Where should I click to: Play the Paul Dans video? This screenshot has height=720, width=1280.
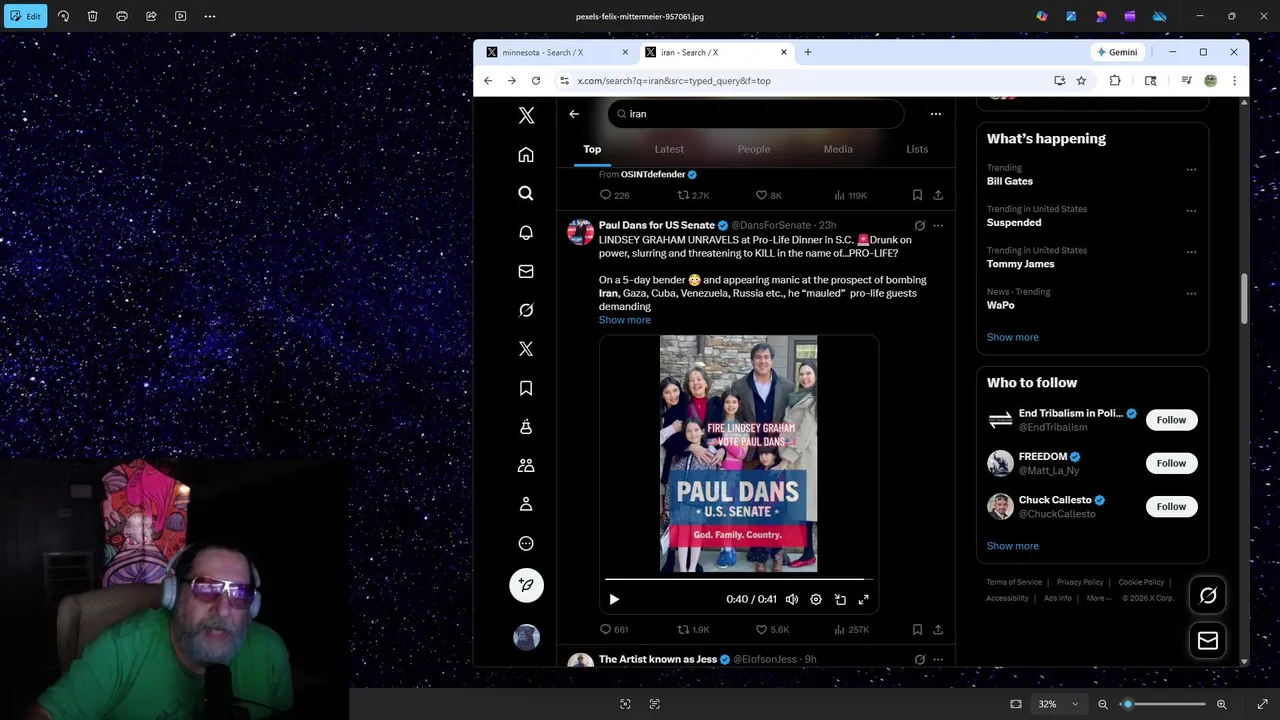coord(614,599)
